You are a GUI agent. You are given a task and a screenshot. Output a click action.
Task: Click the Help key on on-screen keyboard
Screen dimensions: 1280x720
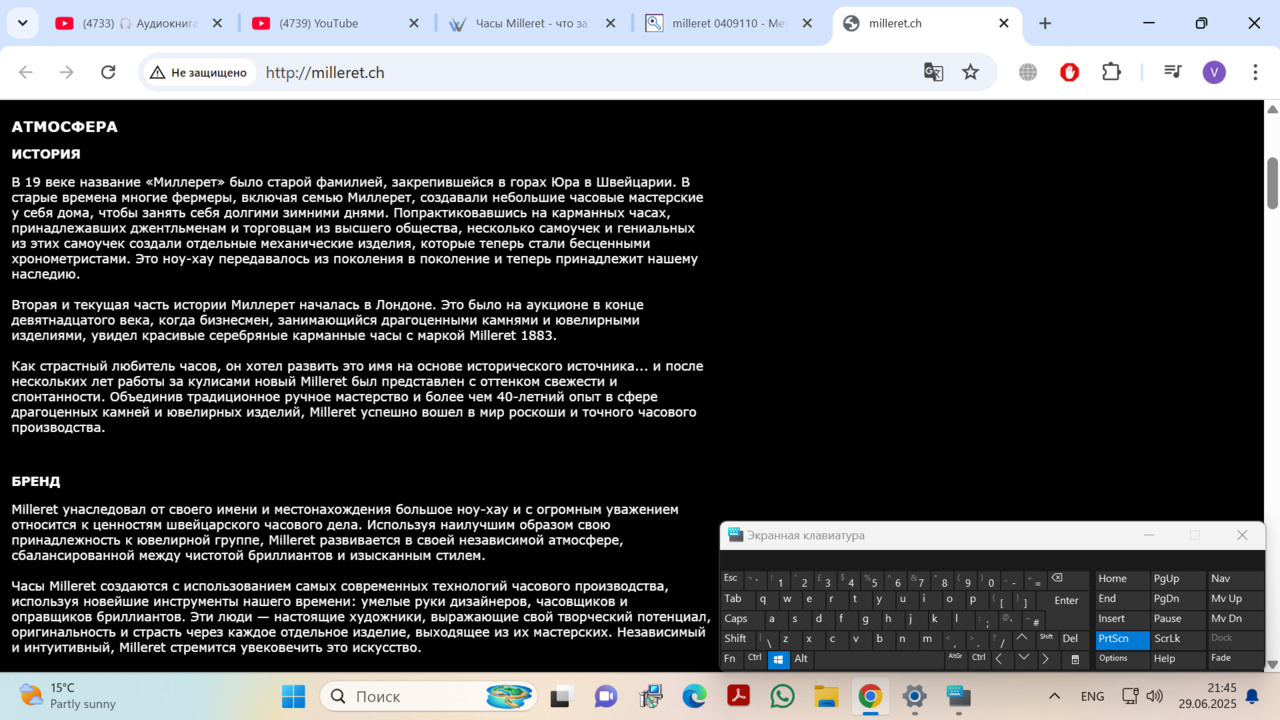point(1177,658)
